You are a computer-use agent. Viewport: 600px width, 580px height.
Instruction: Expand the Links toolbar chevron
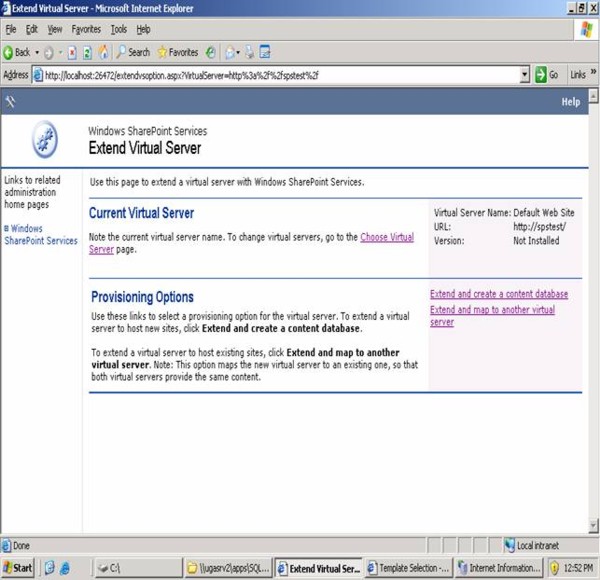coord(593,72)
